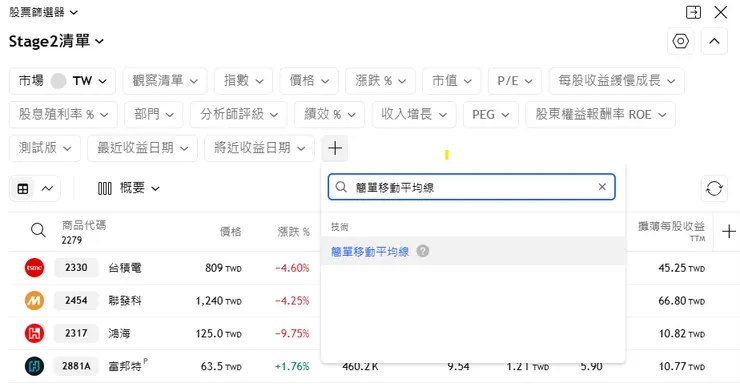This screenshot has width=740, height=384.
Task: Open the 股東權益報酬率 ROE filter dropdown
Action: click(600, 115)
